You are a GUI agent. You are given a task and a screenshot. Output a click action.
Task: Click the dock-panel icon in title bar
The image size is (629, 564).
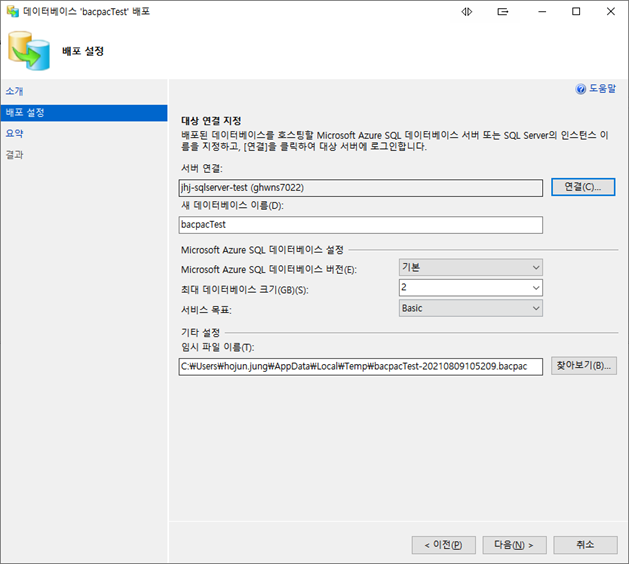tap(503, 12)
